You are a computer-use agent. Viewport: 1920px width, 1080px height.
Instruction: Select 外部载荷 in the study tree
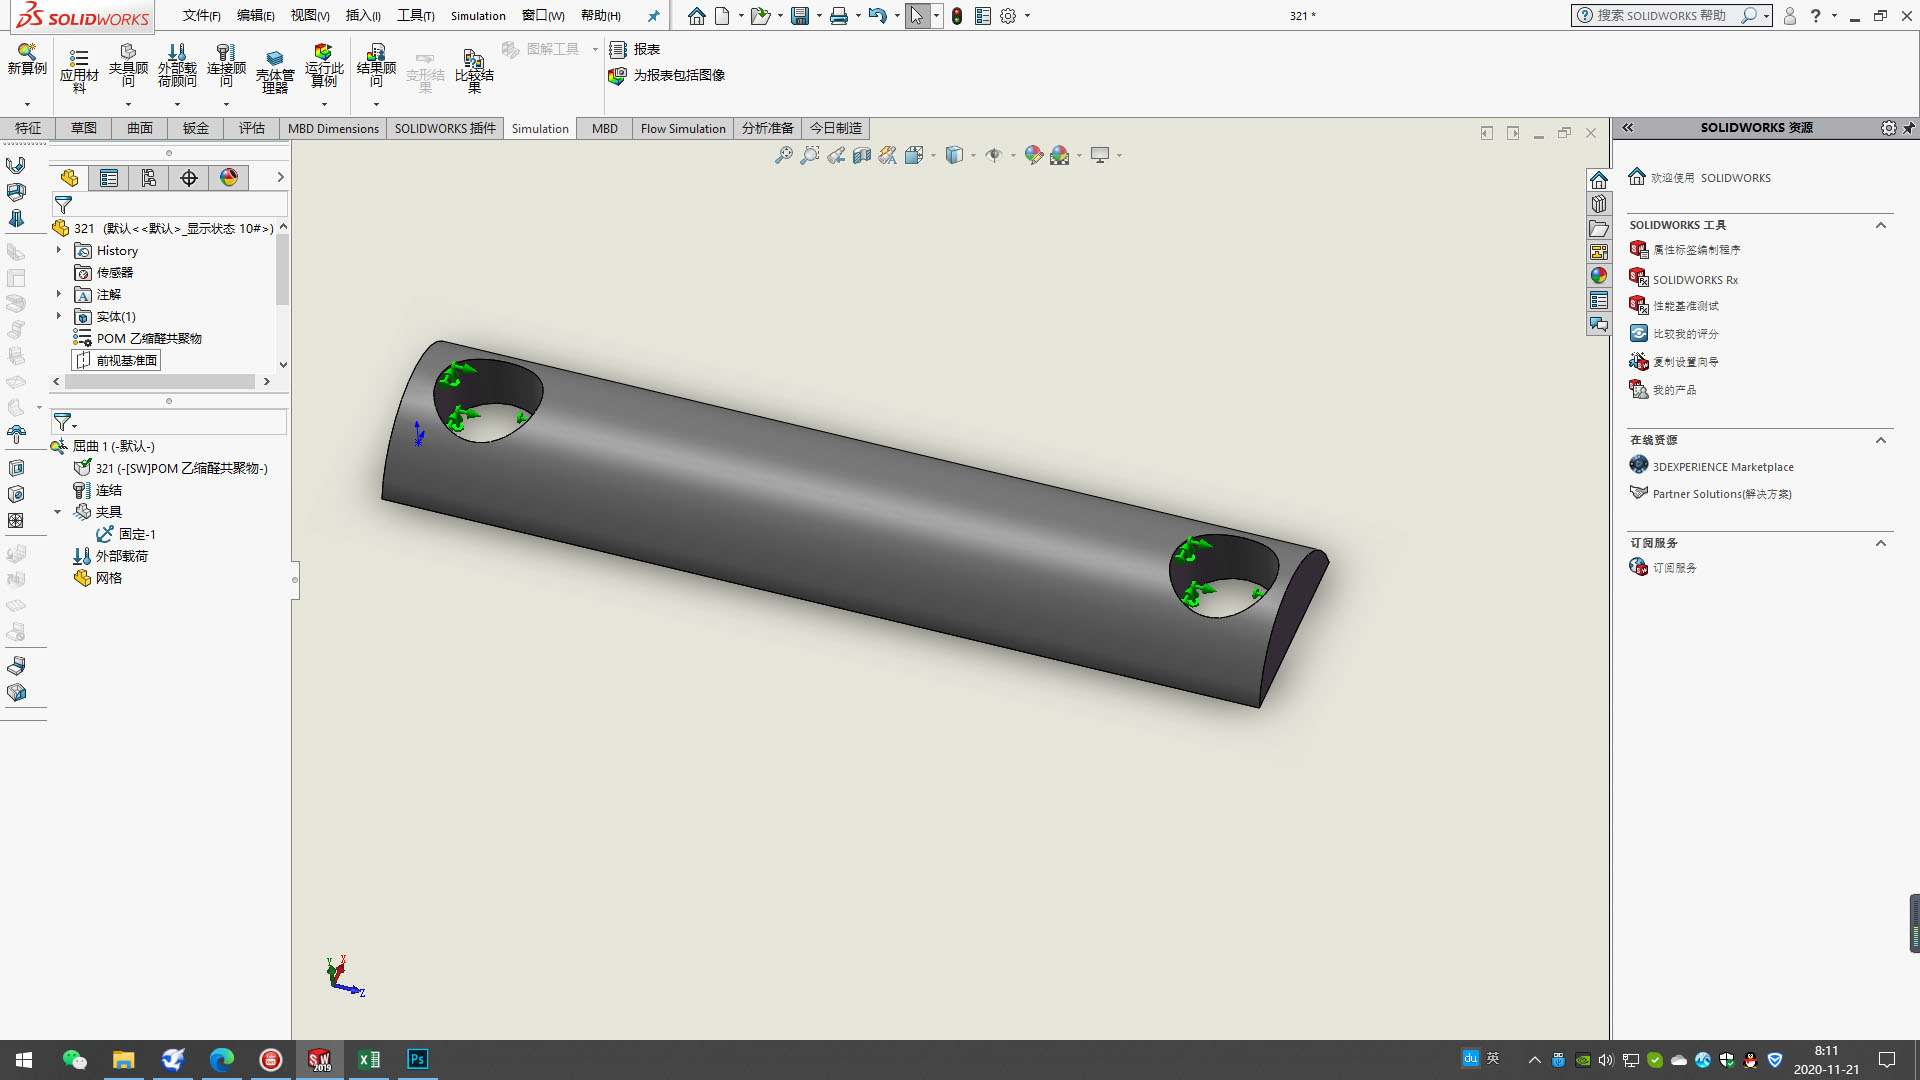tap(111, 556)
